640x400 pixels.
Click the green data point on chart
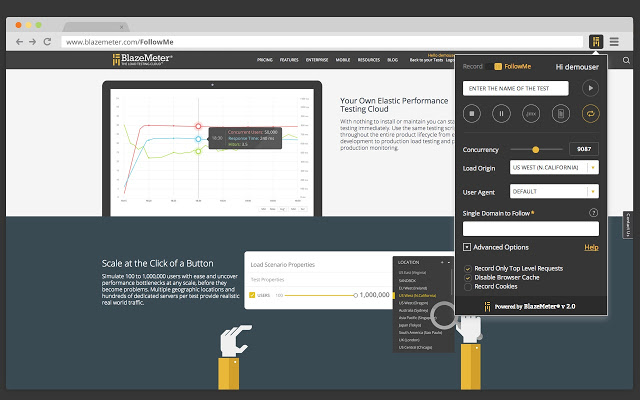[198, 151]
